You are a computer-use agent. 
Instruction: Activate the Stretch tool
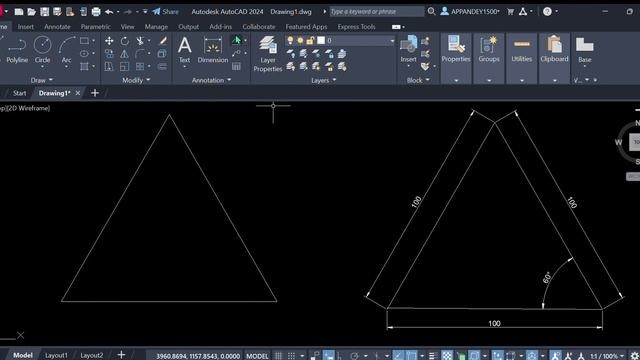(109, 67)
